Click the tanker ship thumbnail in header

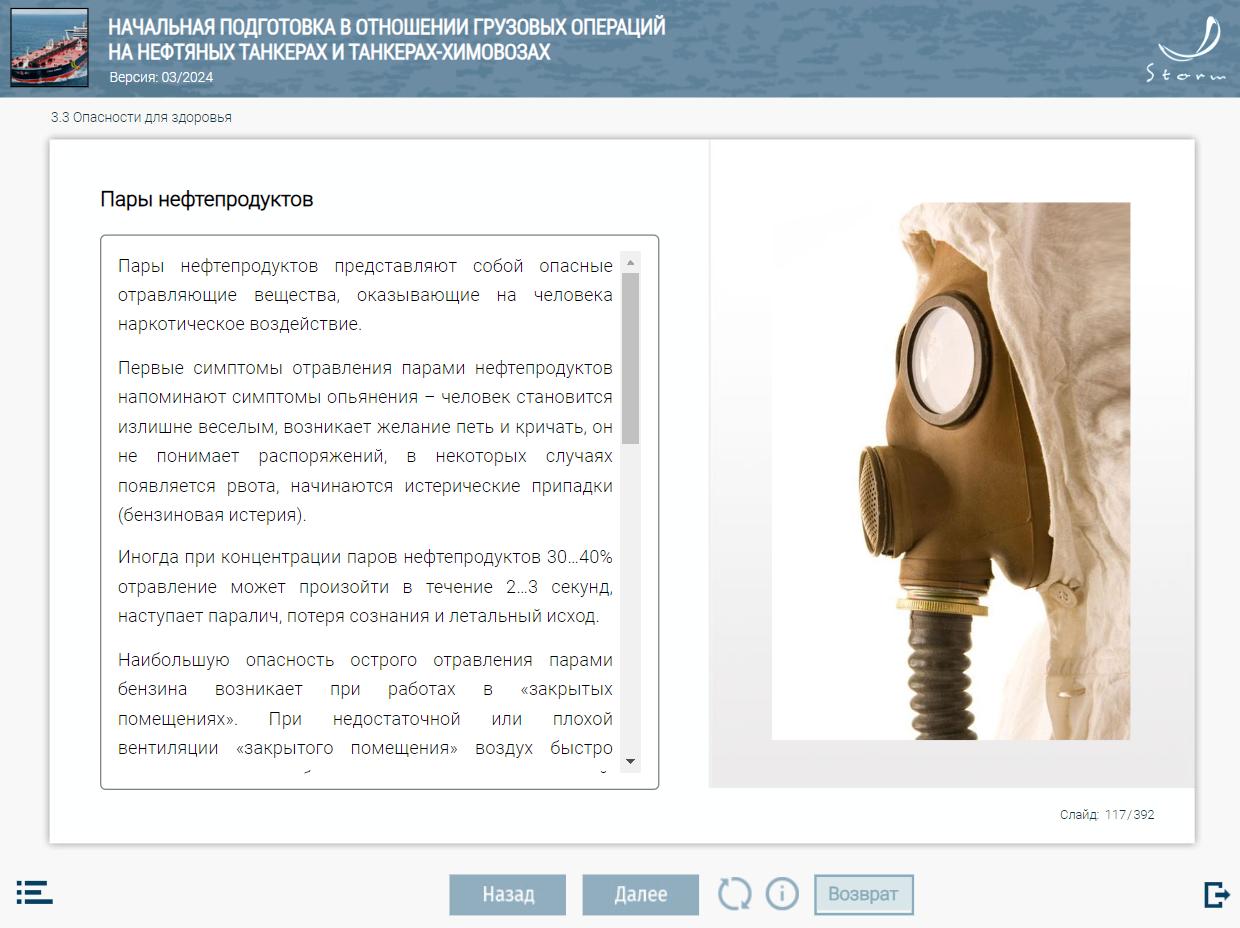[50, 47]
